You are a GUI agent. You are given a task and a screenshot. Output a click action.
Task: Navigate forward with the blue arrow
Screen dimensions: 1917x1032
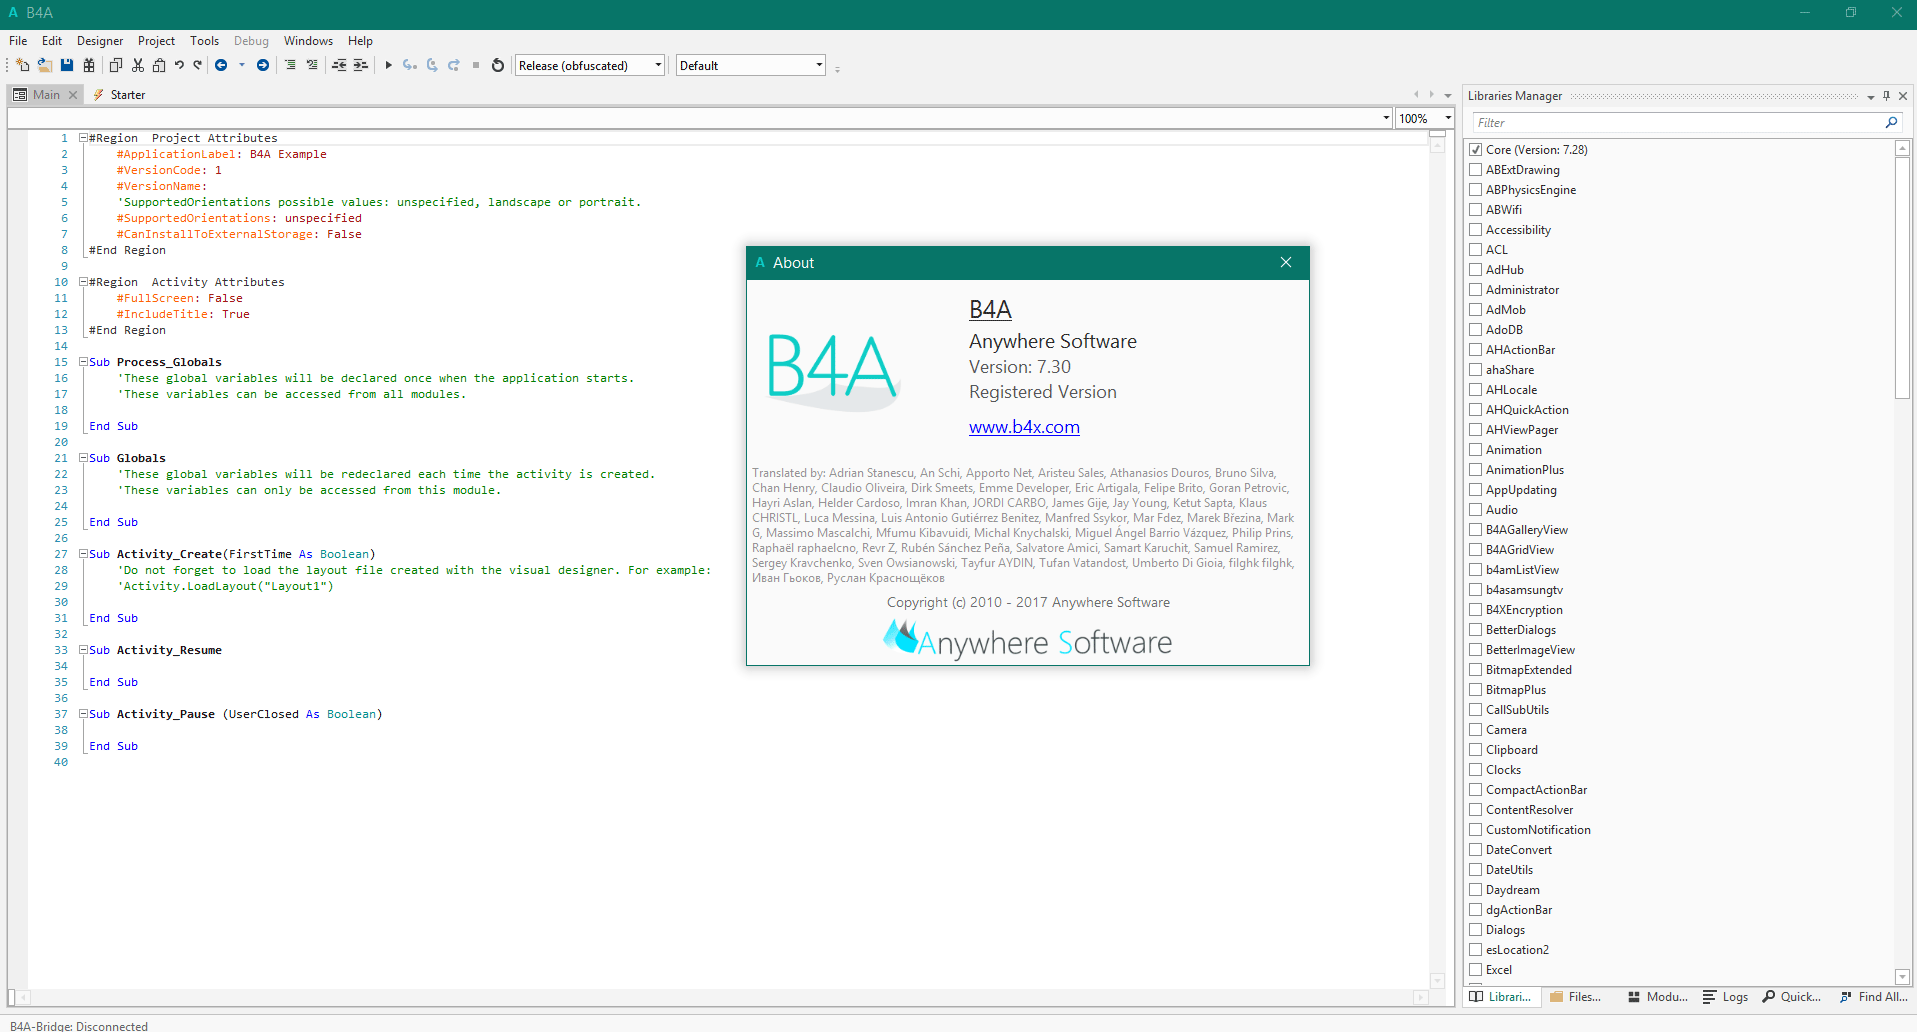(x=263, y=65)
